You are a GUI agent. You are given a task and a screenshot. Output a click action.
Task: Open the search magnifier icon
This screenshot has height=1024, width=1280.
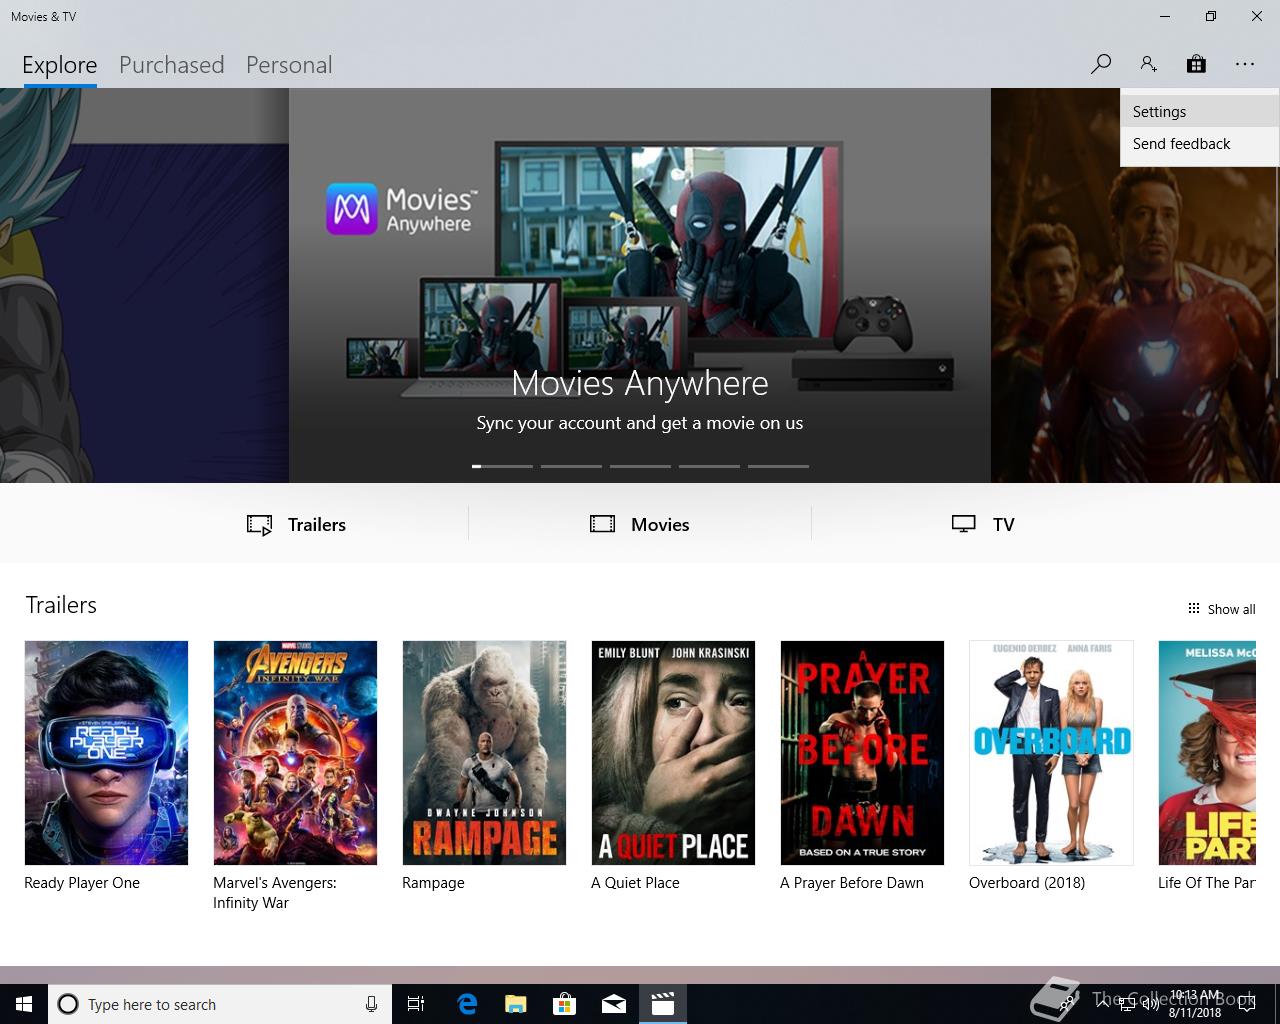pyautogui.click(x=1101, y=64)
